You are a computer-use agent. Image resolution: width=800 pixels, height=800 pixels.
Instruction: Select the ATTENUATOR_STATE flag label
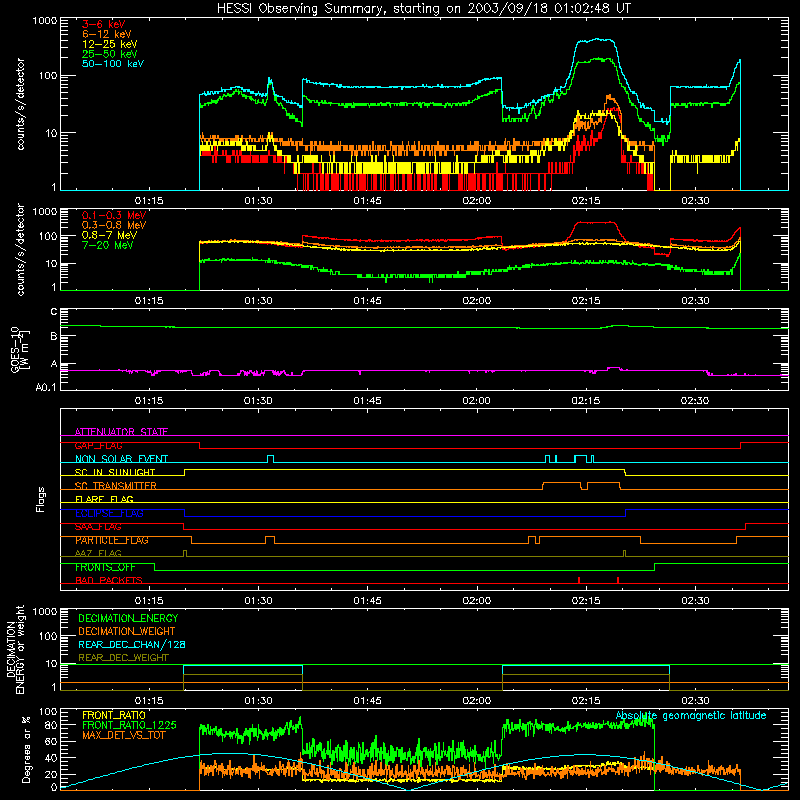[x=121, y=432]
